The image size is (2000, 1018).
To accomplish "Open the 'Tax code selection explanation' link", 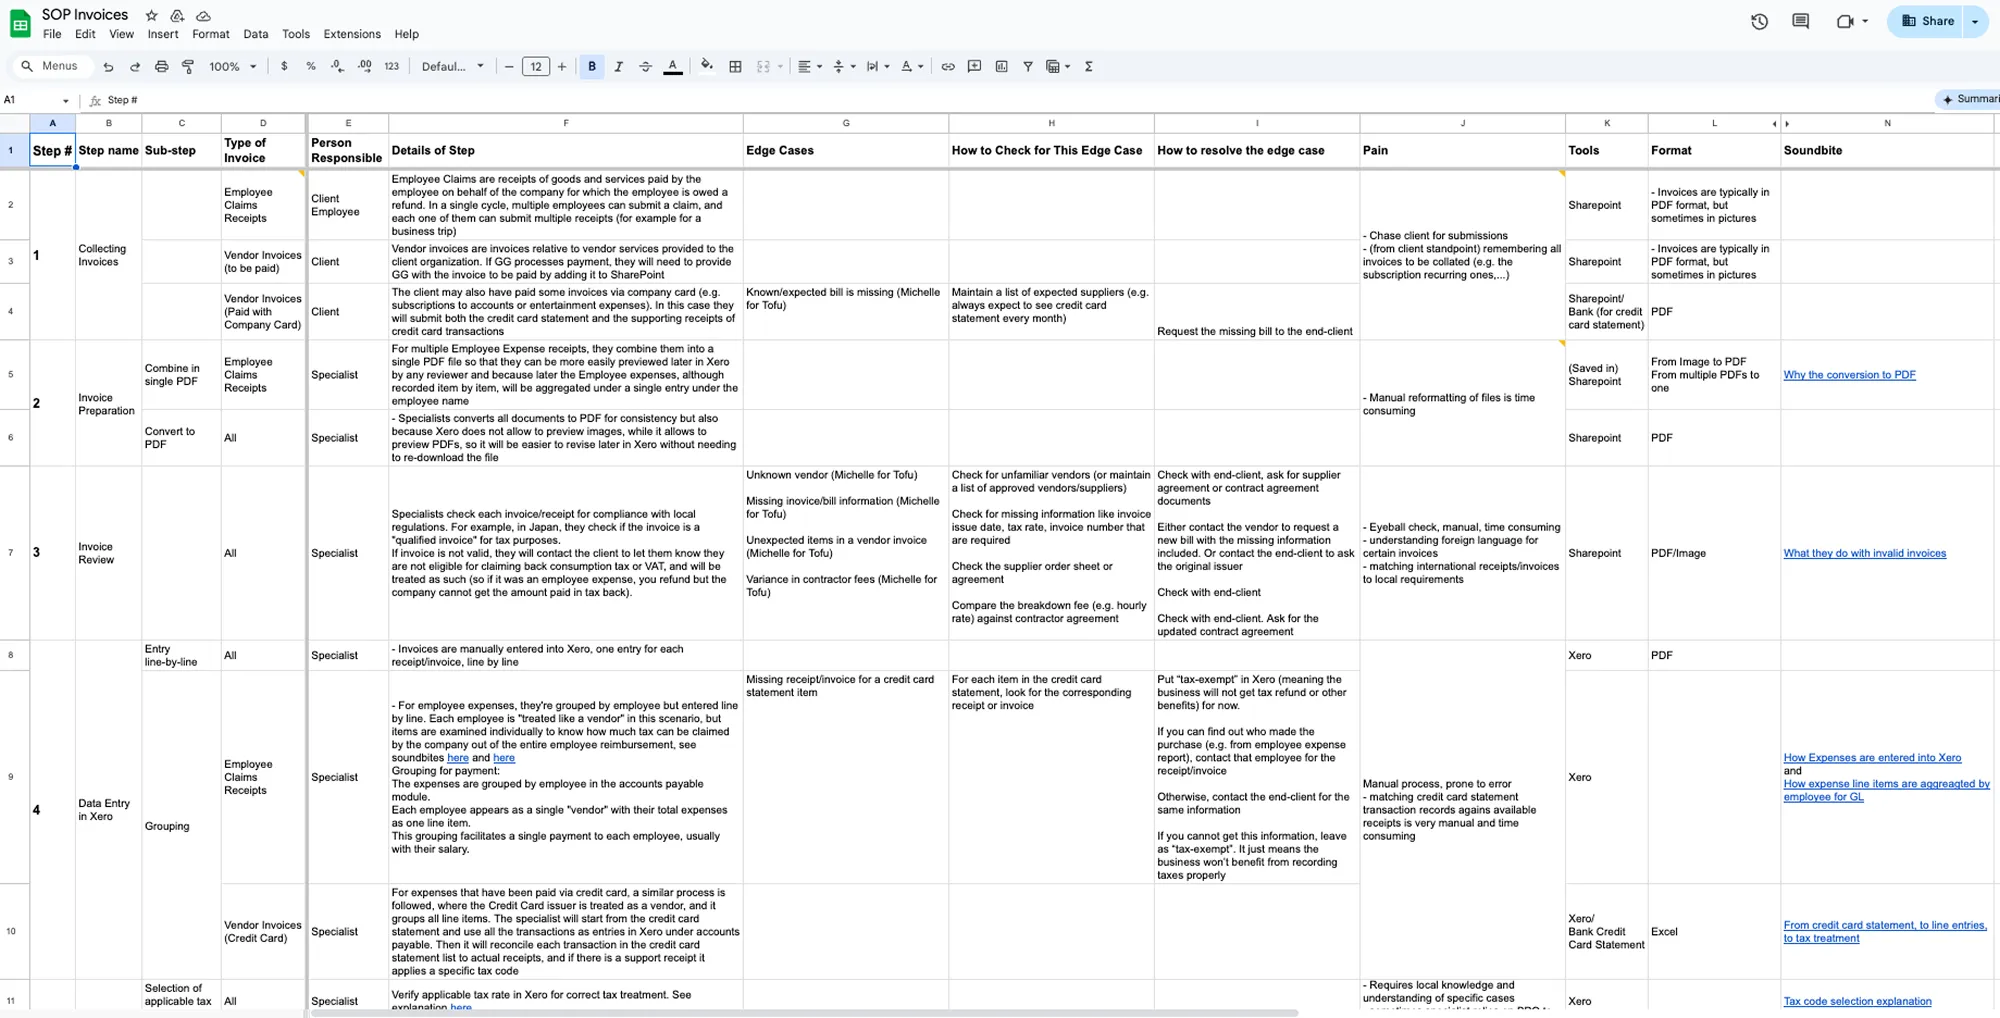I will point(1857,1001).
